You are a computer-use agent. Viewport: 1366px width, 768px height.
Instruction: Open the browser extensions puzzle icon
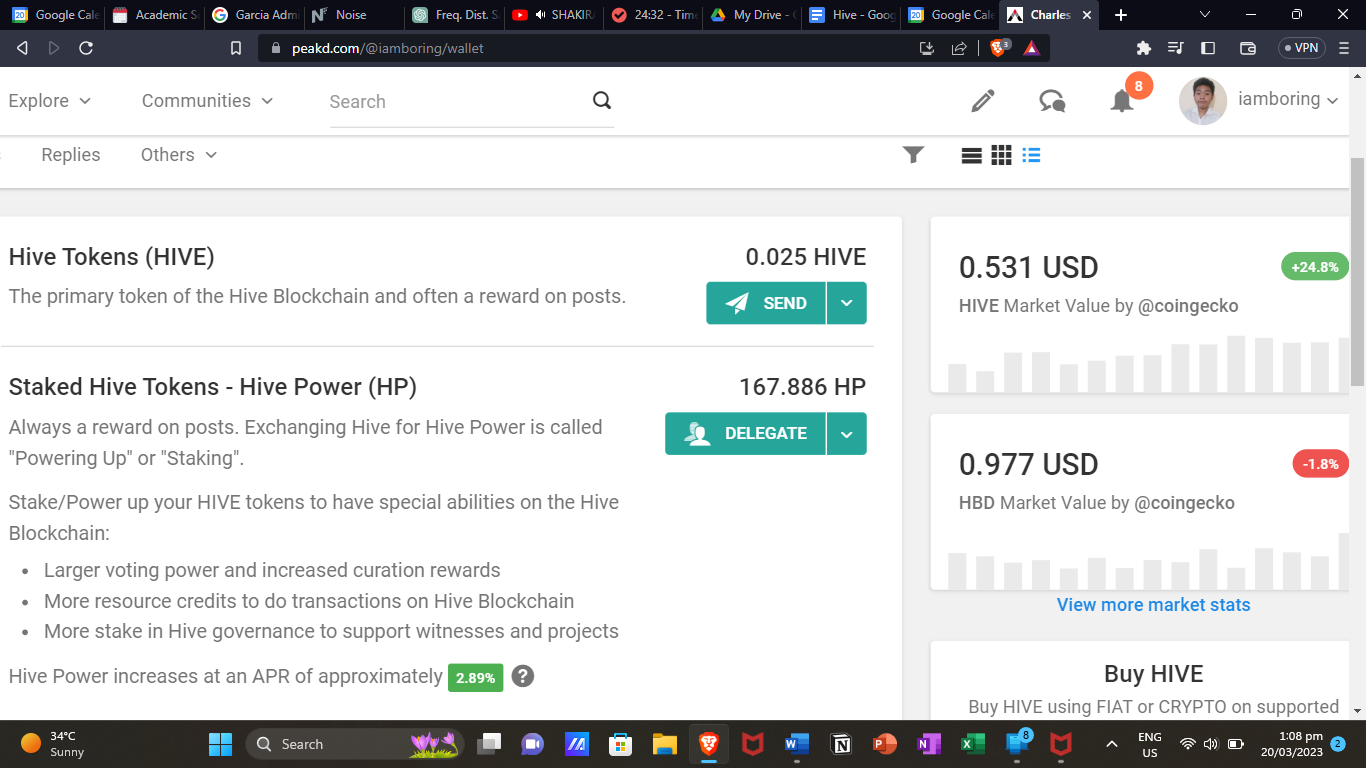pos(1144,48)
